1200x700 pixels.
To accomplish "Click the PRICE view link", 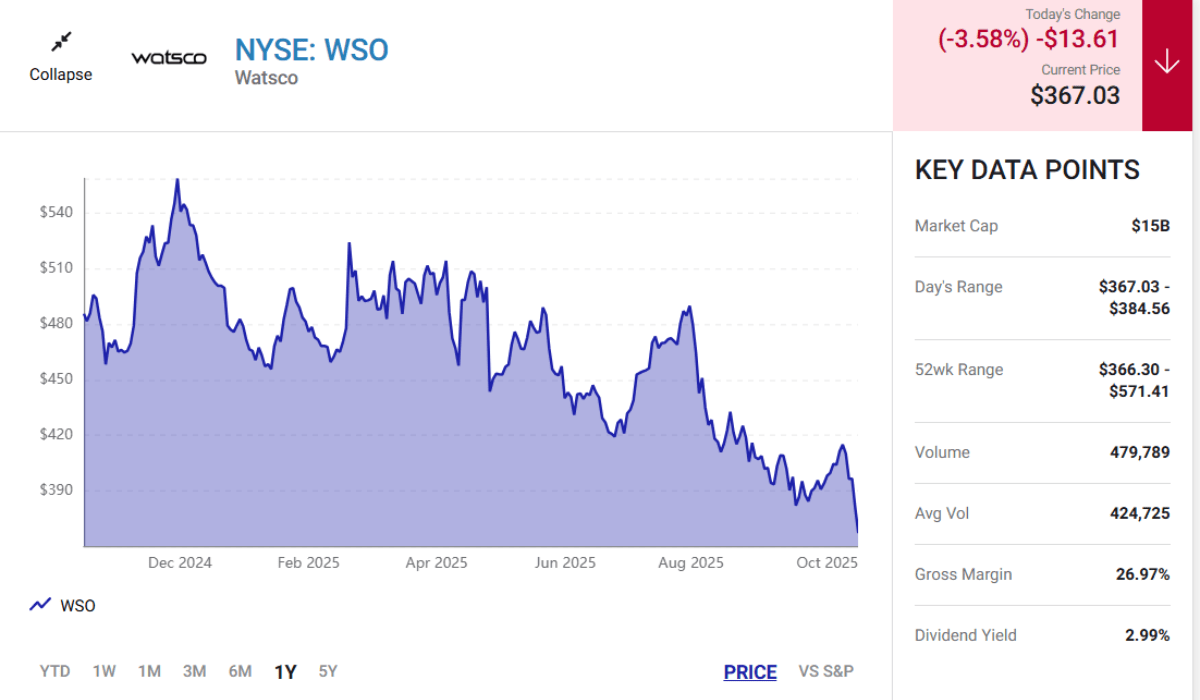I will point(750,671).
